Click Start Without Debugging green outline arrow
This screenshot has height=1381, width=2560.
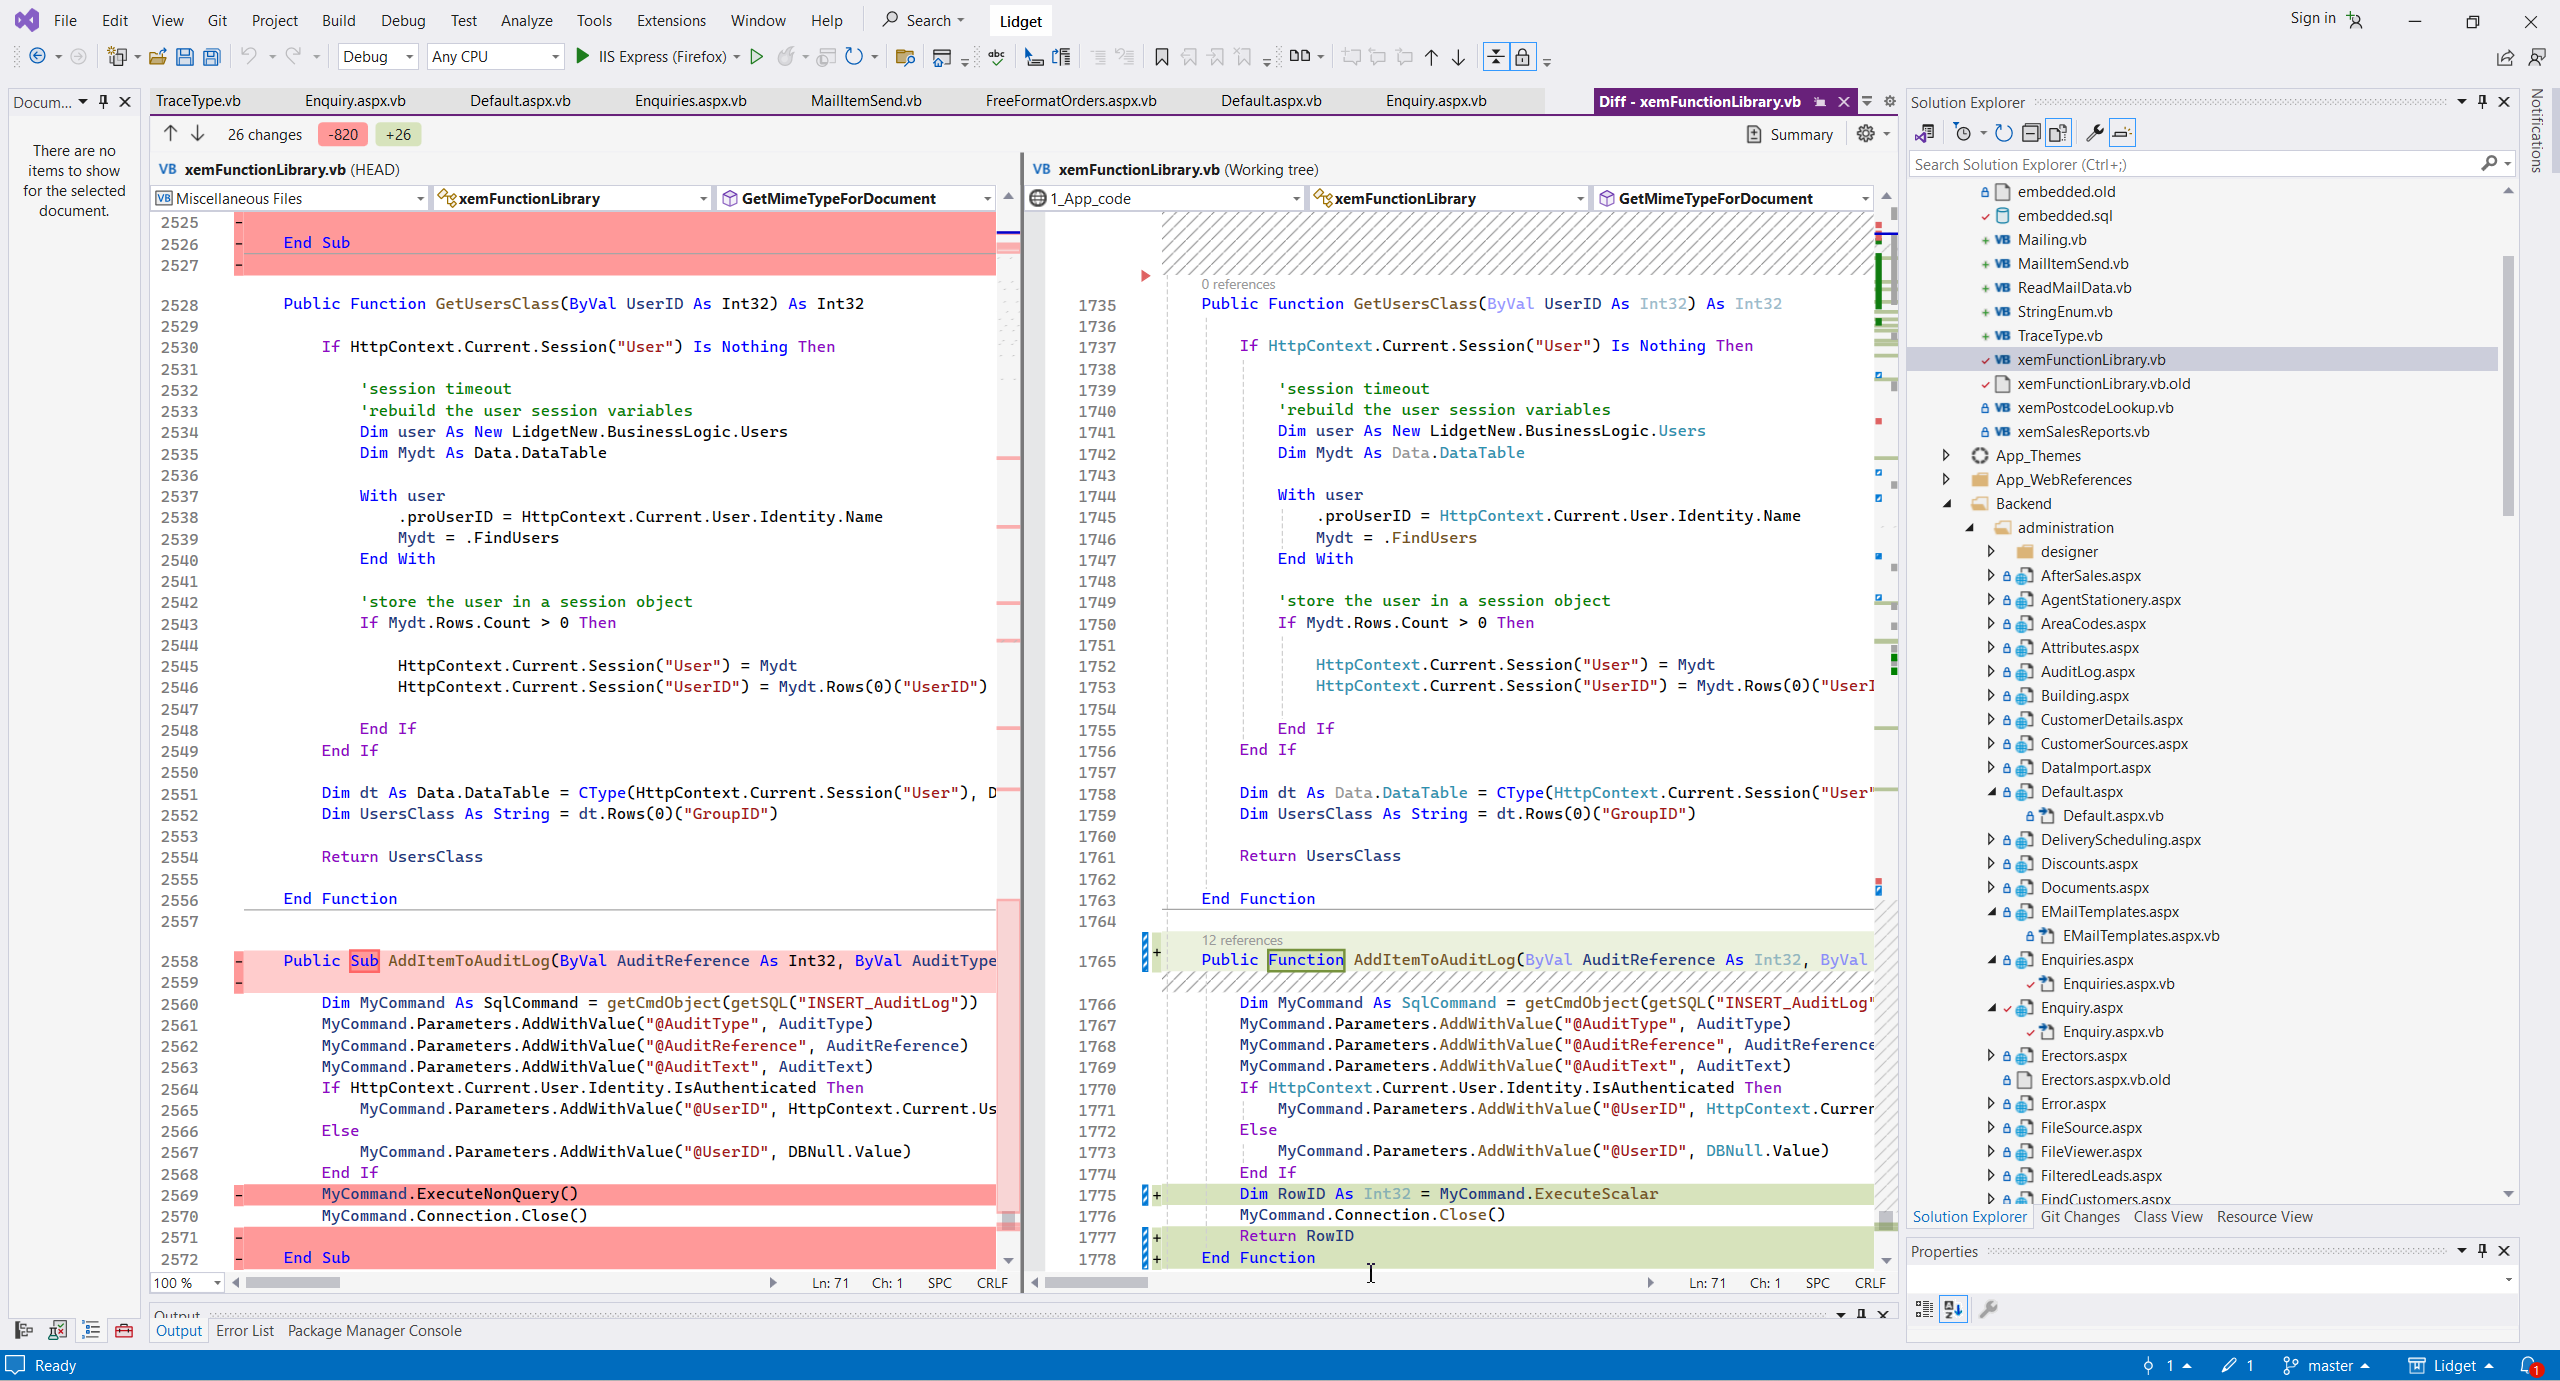point(757,57)
